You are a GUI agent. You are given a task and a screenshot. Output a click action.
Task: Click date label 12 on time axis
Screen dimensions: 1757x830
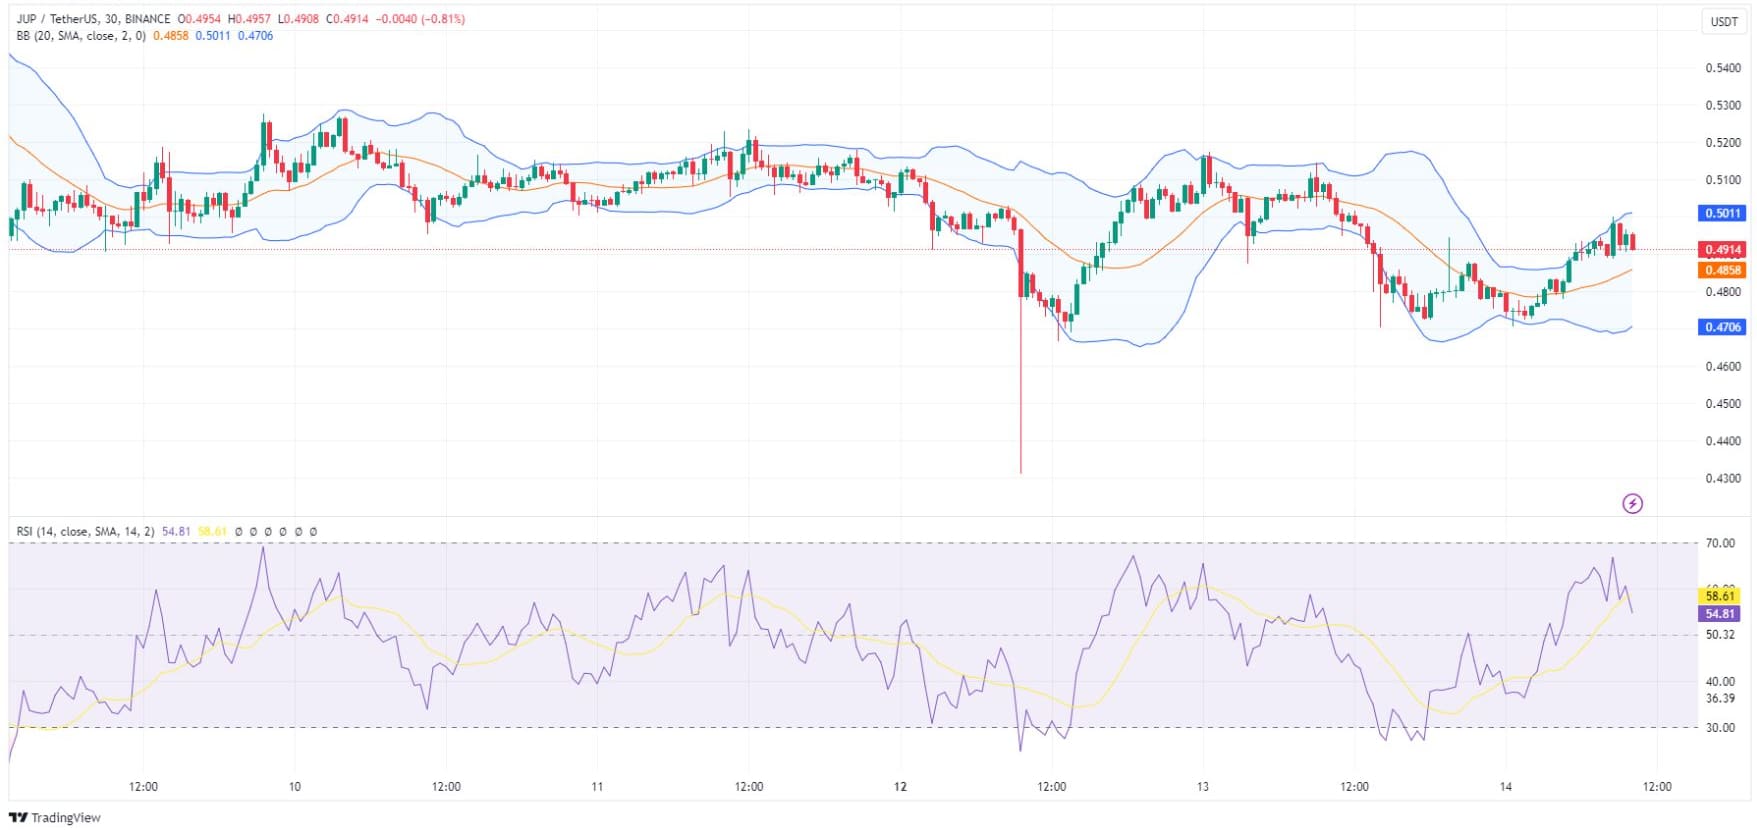pyautogui.click(x=900, y=786)
